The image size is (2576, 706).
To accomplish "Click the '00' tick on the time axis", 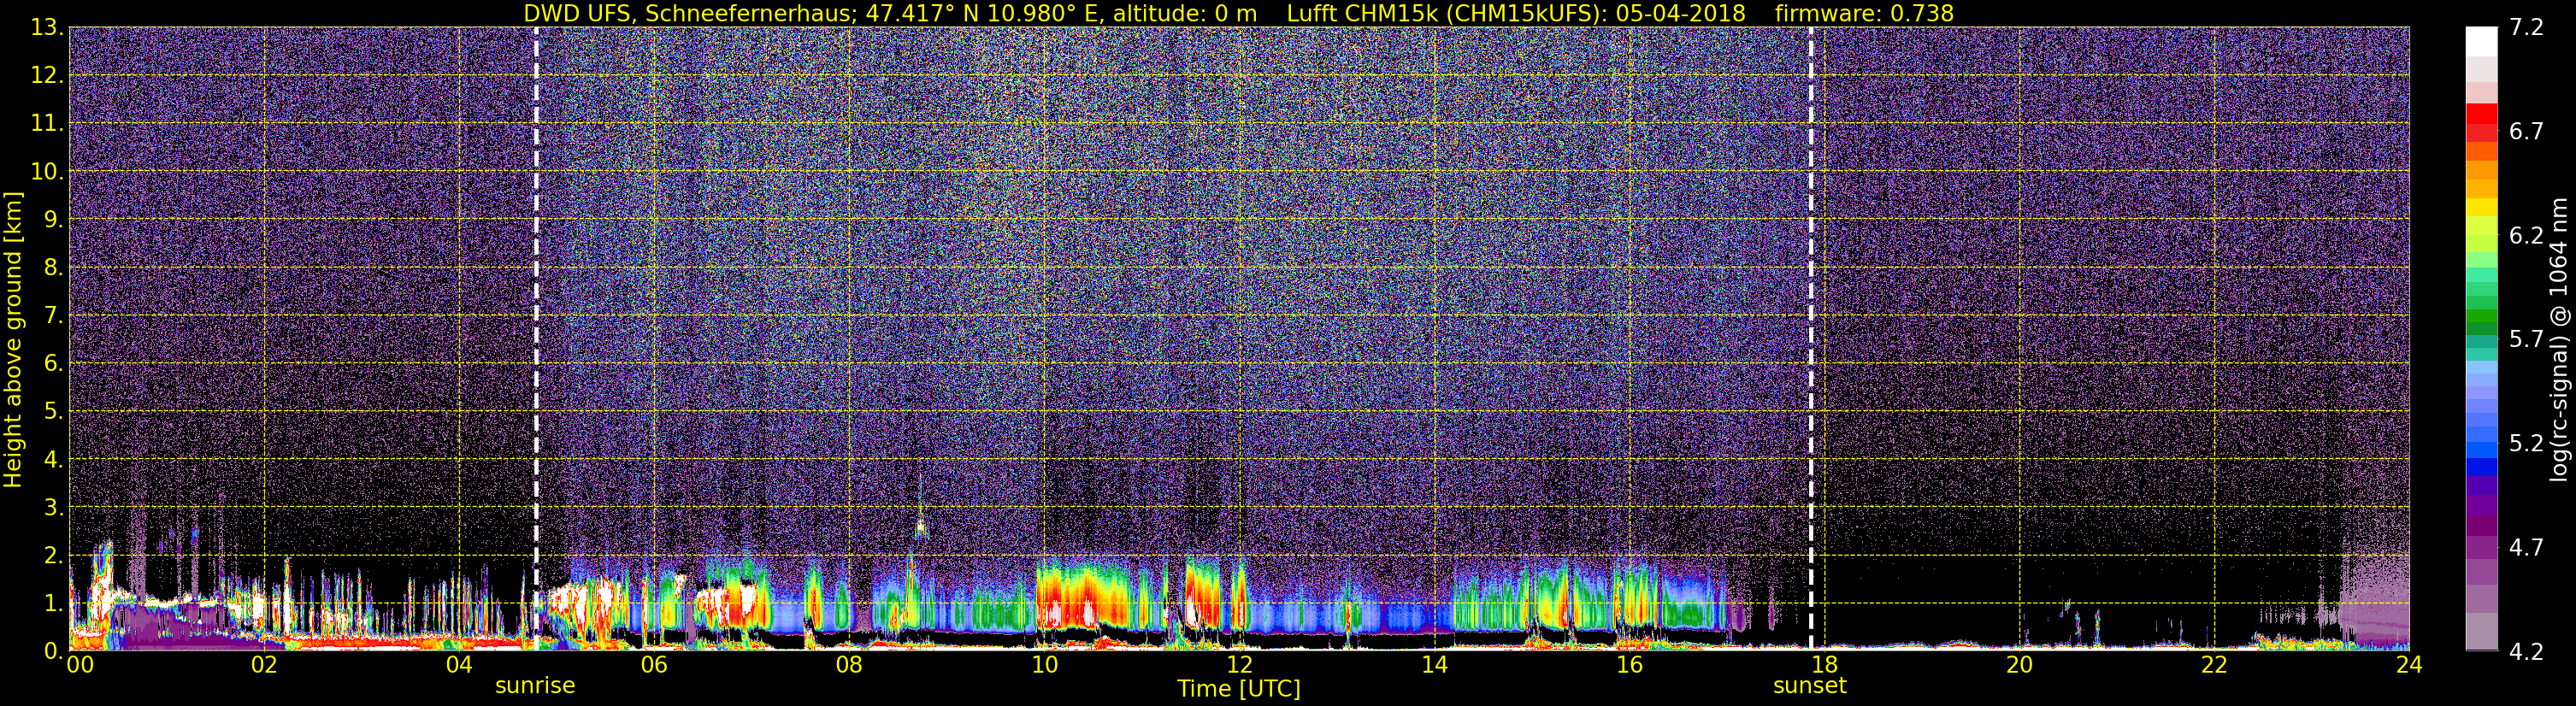I will point(79,665).
